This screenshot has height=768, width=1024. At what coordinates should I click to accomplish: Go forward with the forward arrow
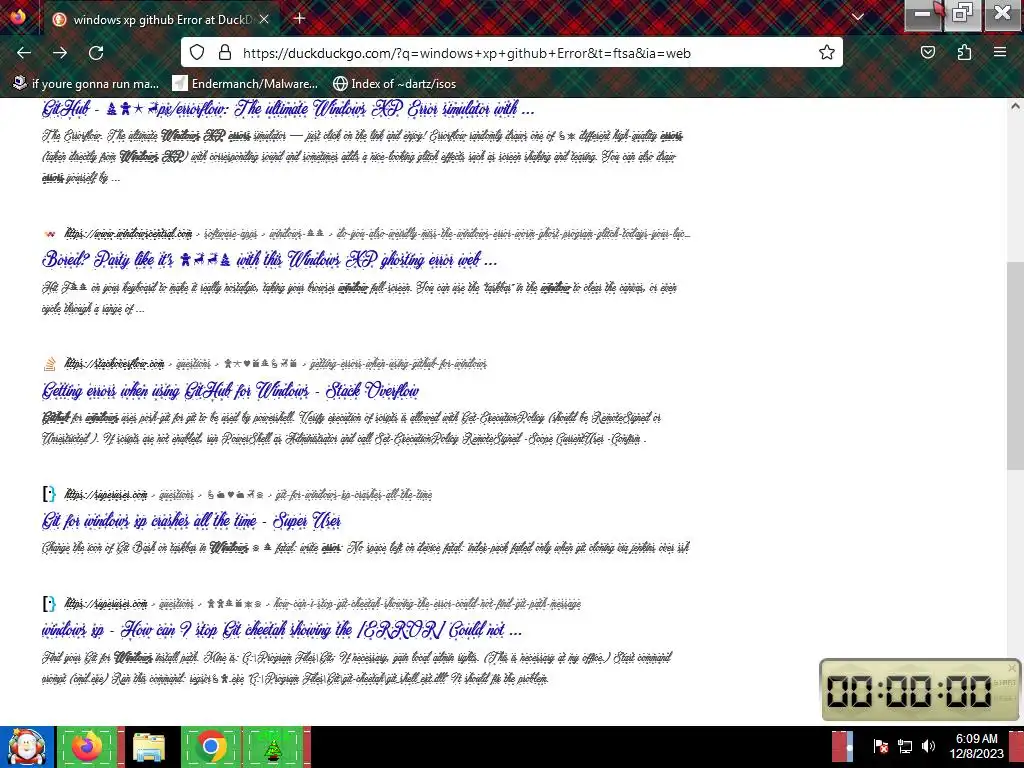pos(60,53)
